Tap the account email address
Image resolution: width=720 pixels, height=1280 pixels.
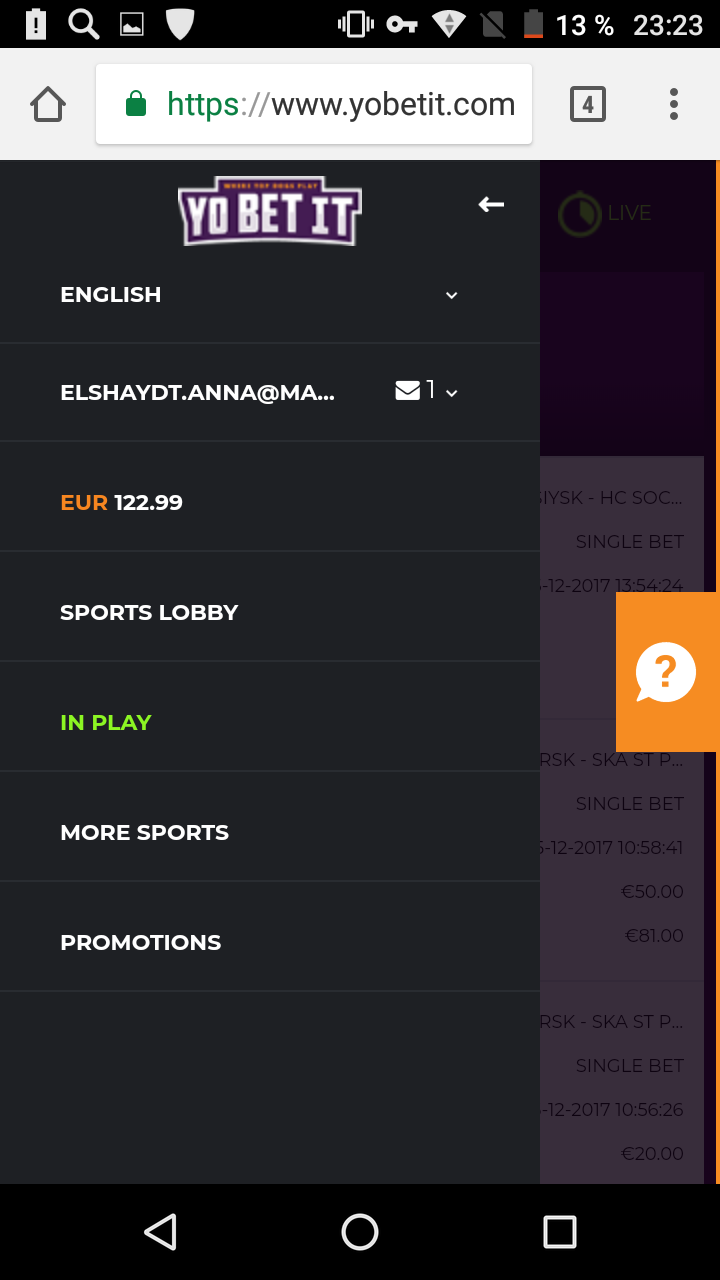(x=198, y=392)
